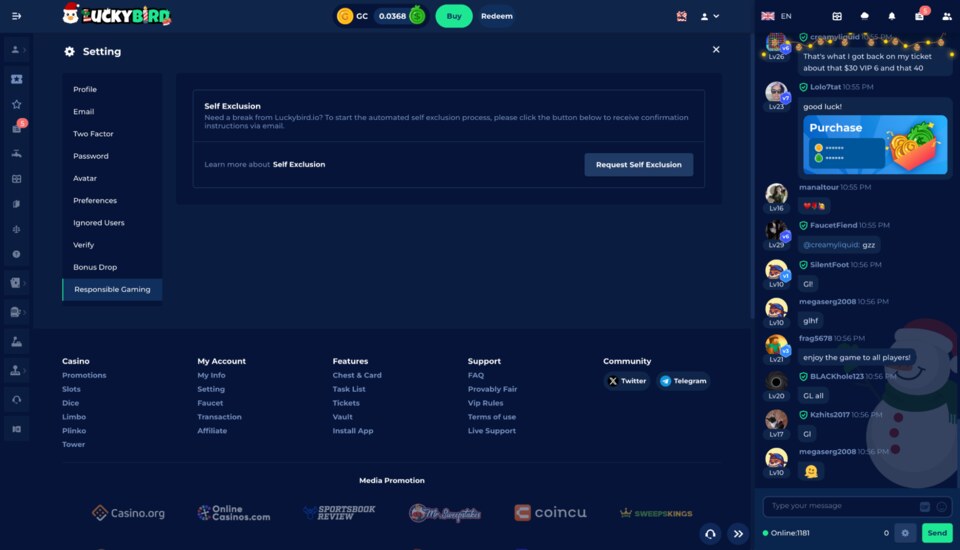This screenshot has width=960, height=550.
Task: Open the Password settings tab
Action: coord(112,156)
